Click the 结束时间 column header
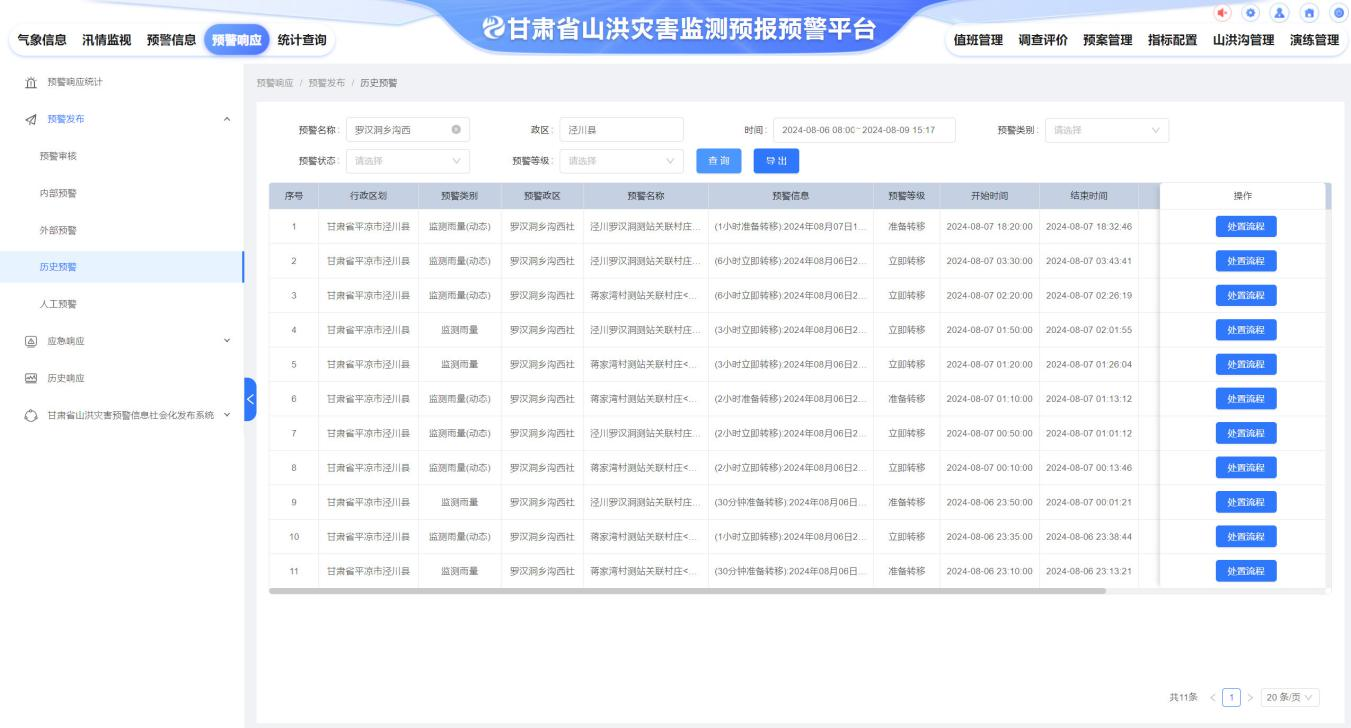The width and height of the screenshot is (1351, 728). coord(1089,196)
